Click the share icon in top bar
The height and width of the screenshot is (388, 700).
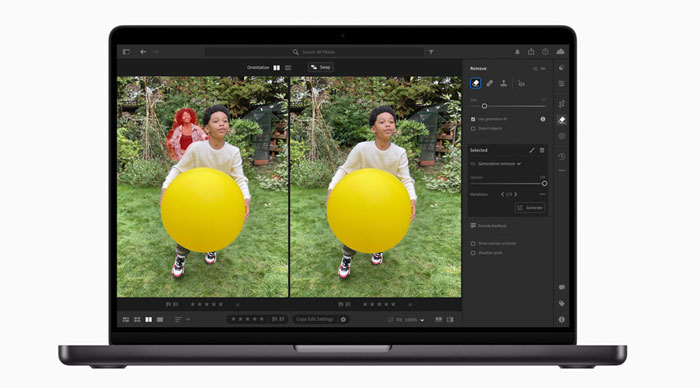(531, 52)
